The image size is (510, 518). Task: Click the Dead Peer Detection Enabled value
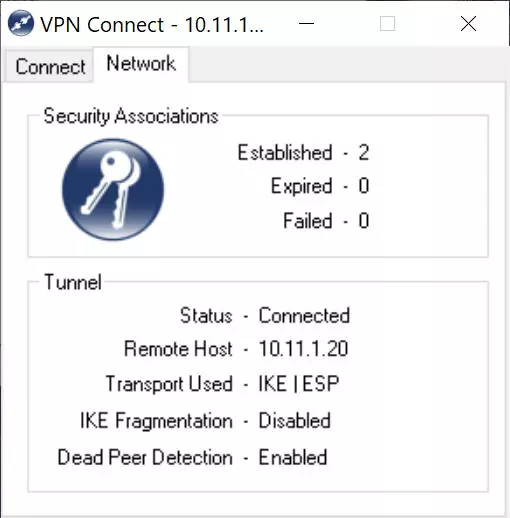[293, 457]
